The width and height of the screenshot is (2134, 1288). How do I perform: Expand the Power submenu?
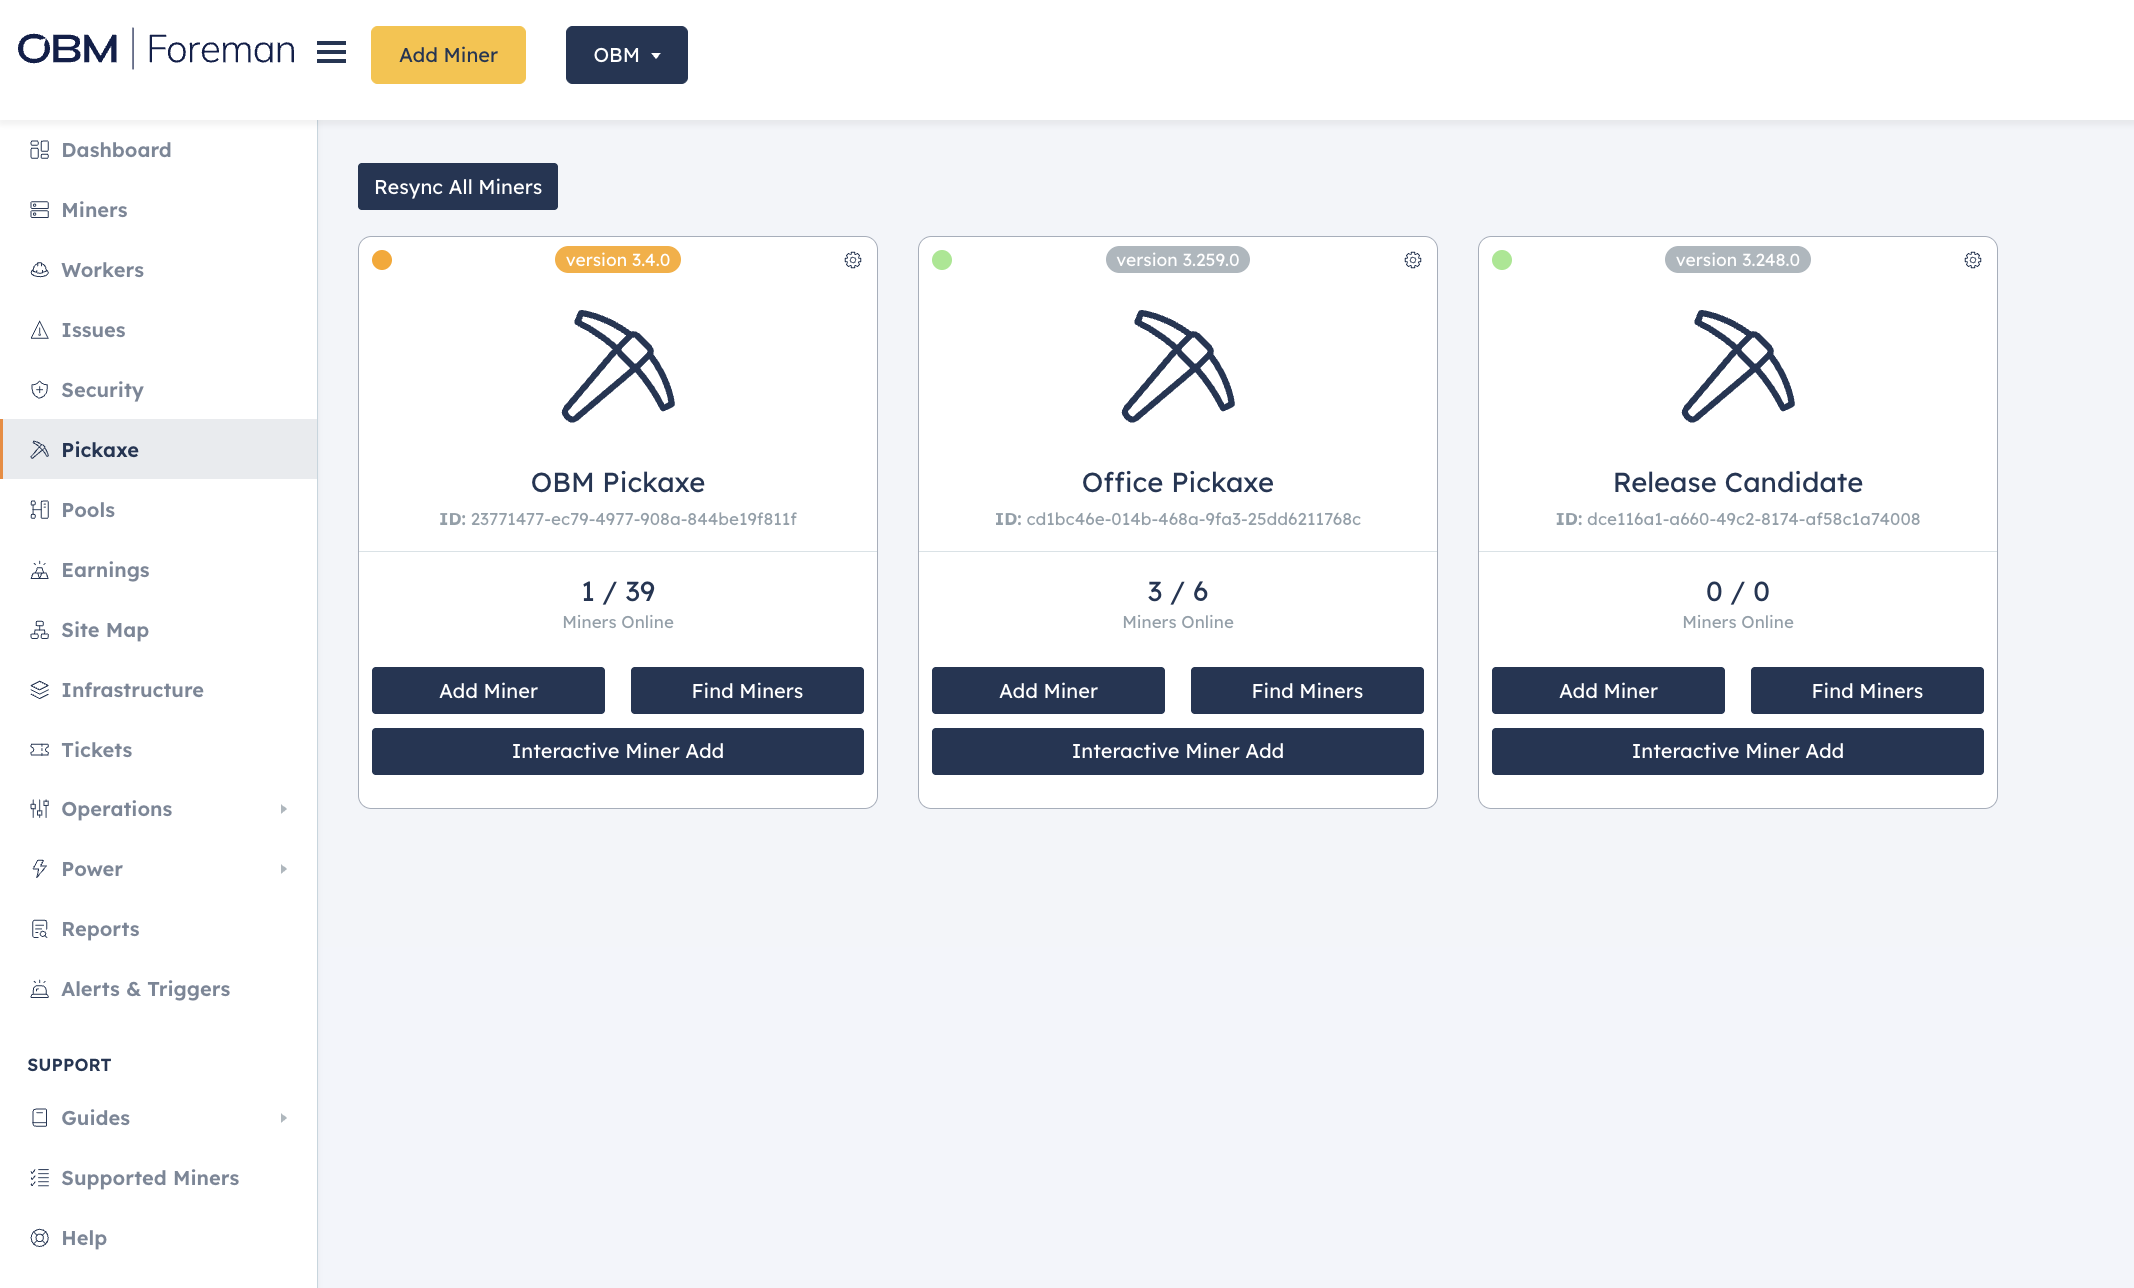pos(91,868)
